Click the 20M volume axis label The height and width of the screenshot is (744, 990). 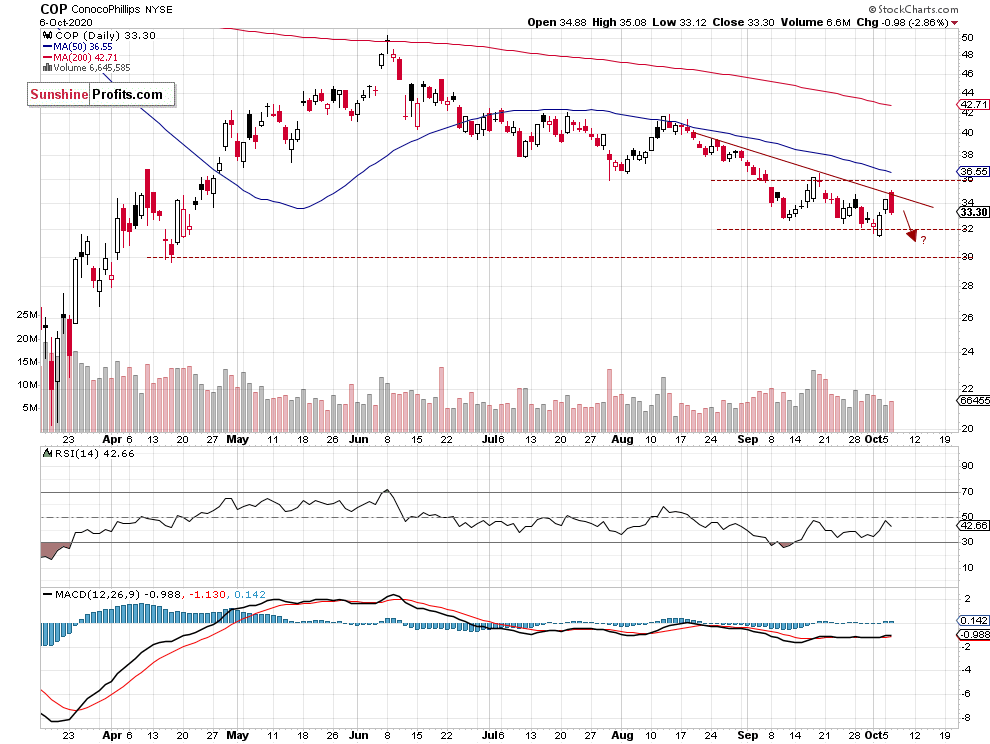[27, 339]
